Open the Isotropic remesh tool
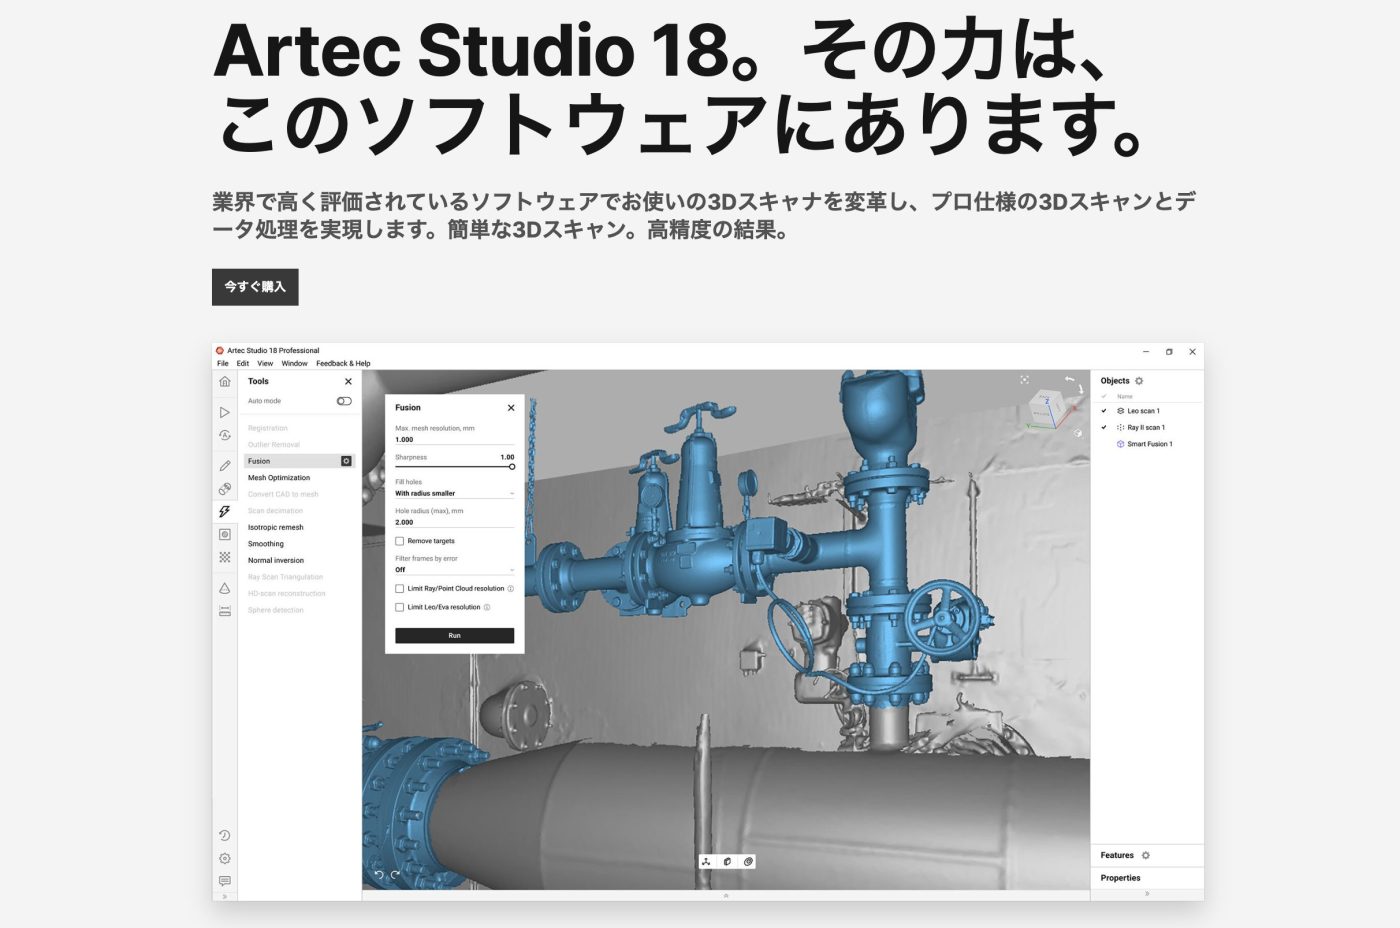Screen dimensions: 1400x928 pyautogui.click(x=276, y=527)
